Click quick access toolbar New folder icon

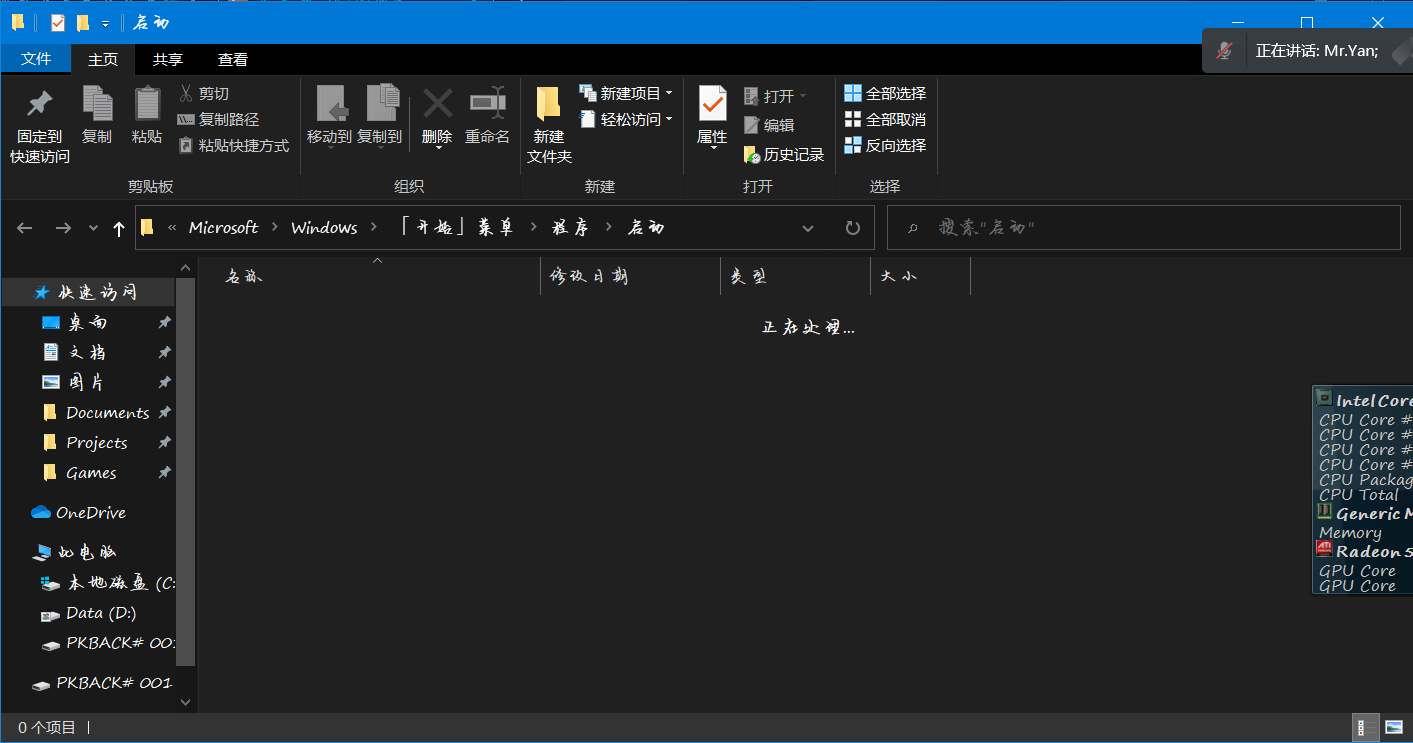pyautogui.click(x=84, y=22)
